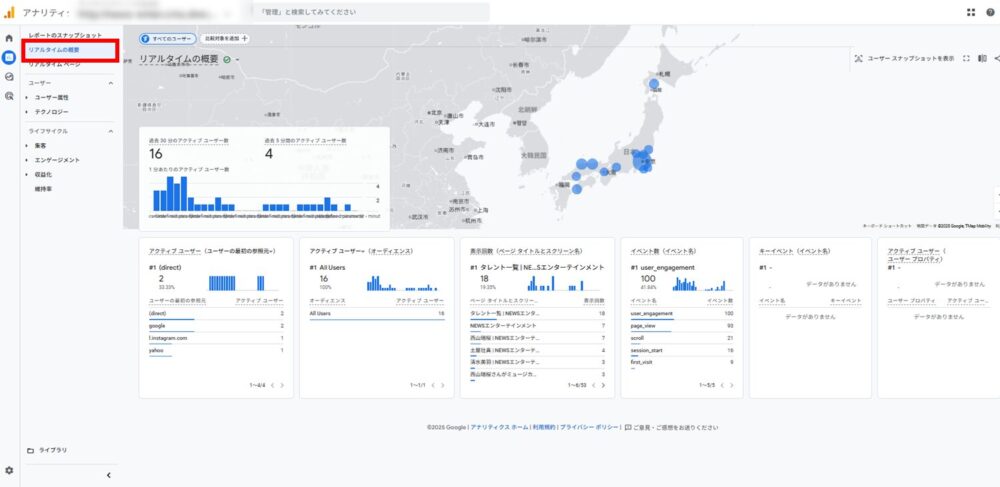Screen dimensions: 1000x487
Task: Open the Explore icon in left rail
Action: (x=9, y=76)
